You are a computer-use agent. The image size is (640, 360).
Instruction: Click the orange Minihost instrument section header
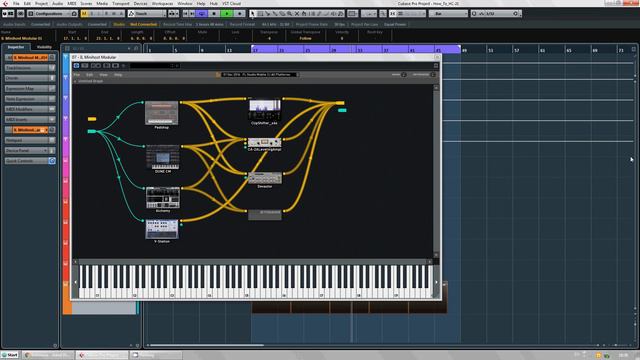(x=30, y=130)
